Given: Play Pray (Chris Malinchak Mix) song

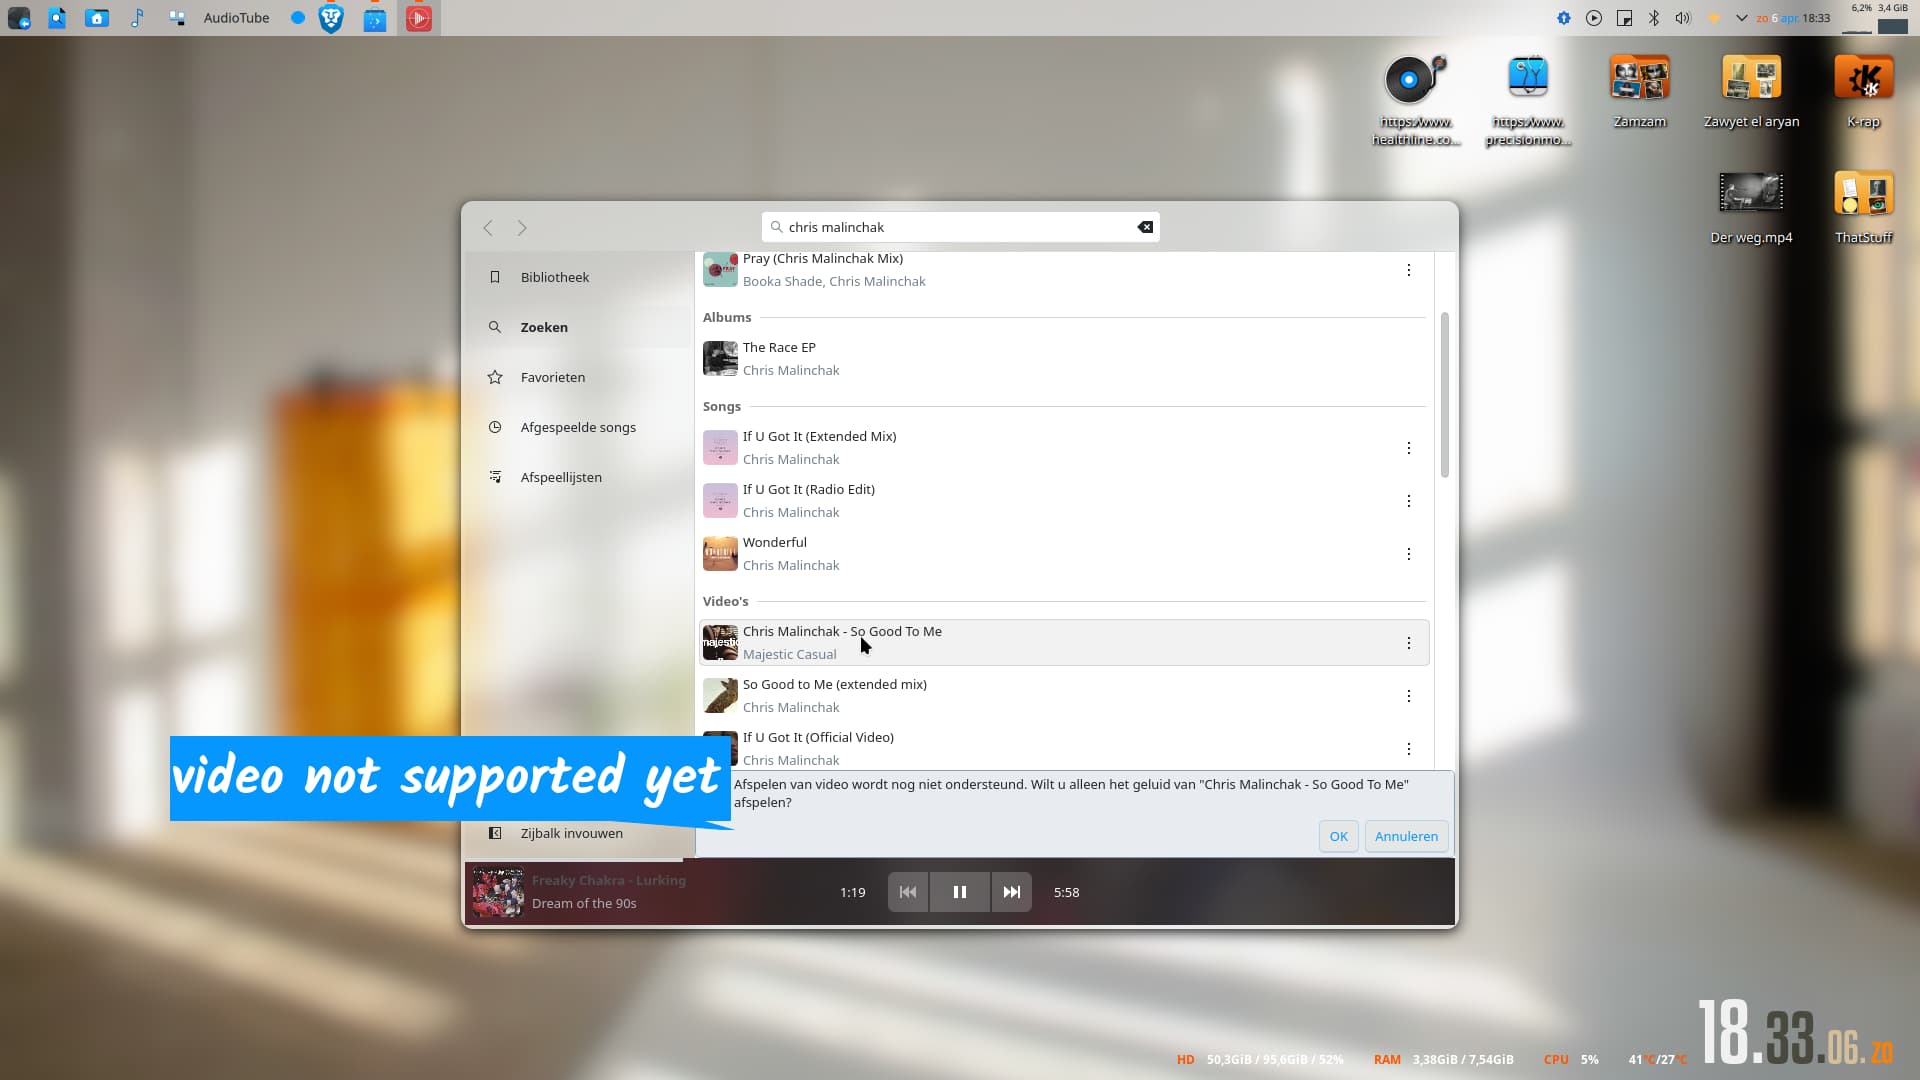Looking at the screenshot, I should coord(1064,270).
